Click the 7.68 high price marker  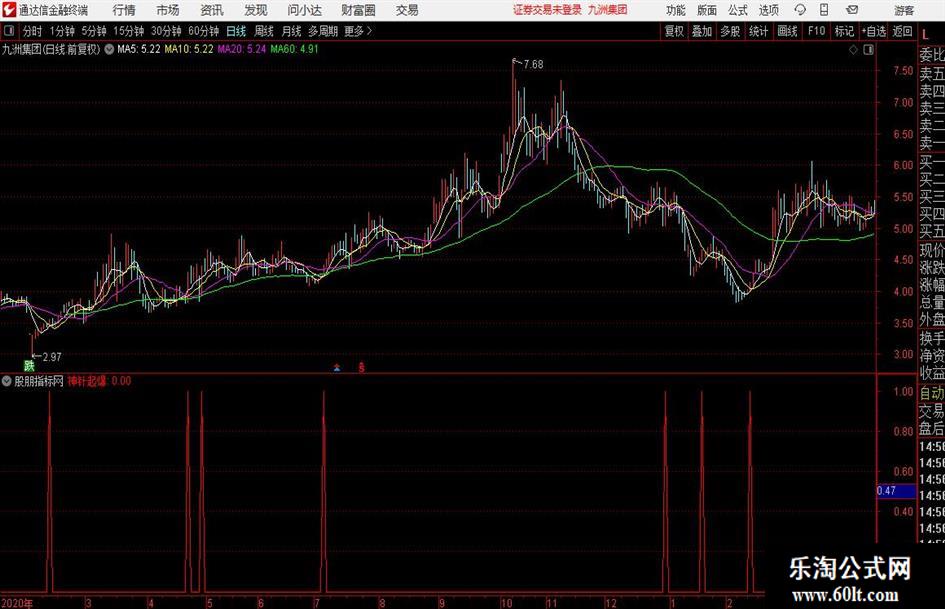533,65
